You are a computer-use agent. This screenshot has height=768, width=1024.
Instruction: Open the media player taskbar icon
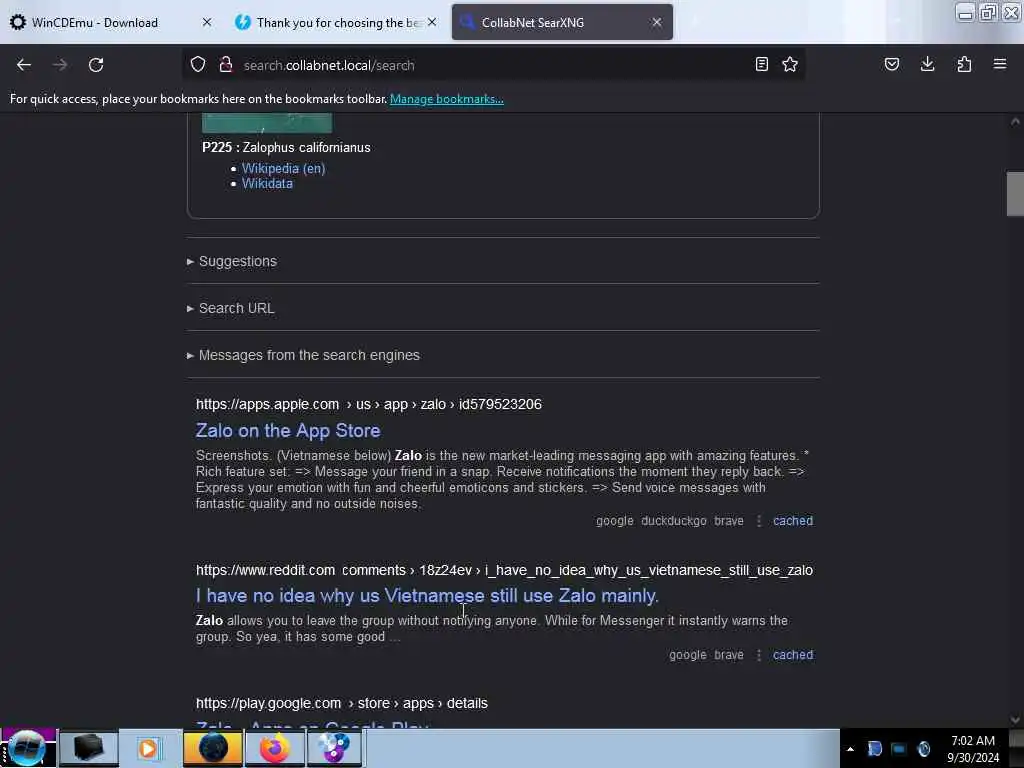(149, 748)
